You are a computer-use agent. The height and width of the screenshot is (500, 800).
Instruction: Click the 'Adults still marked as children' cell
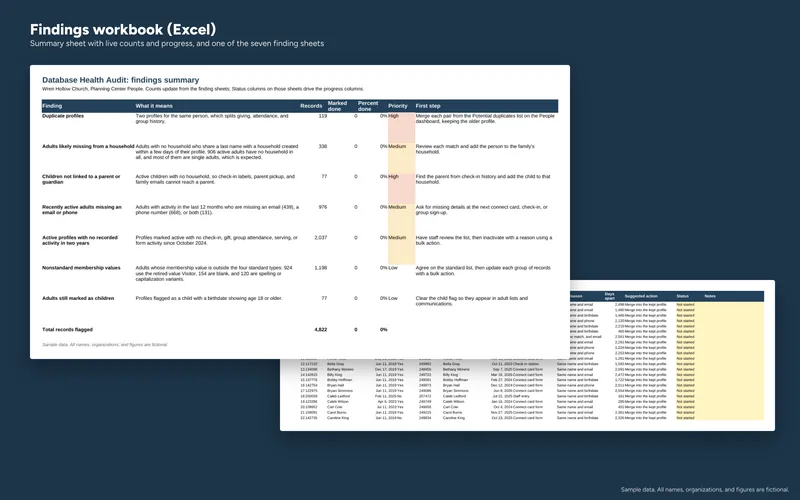click(78, 298)
